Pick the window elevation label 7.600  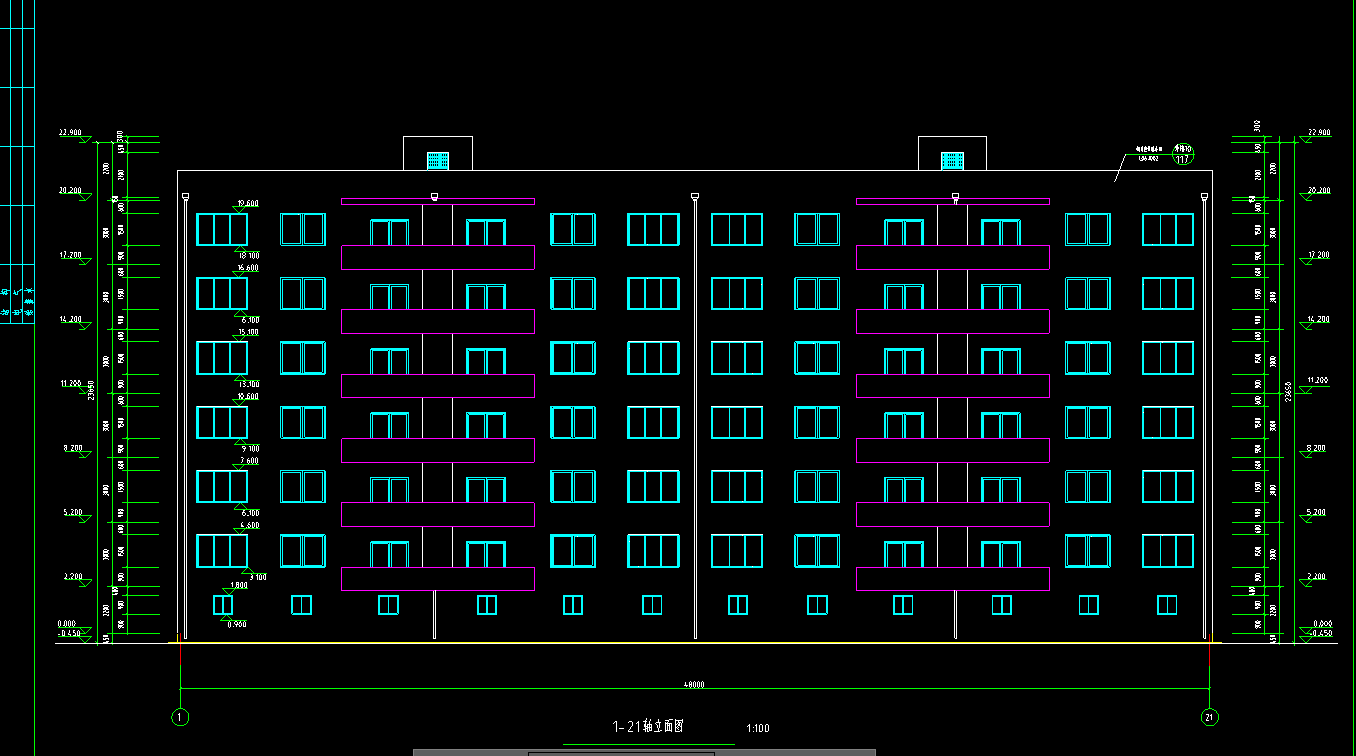248,461
